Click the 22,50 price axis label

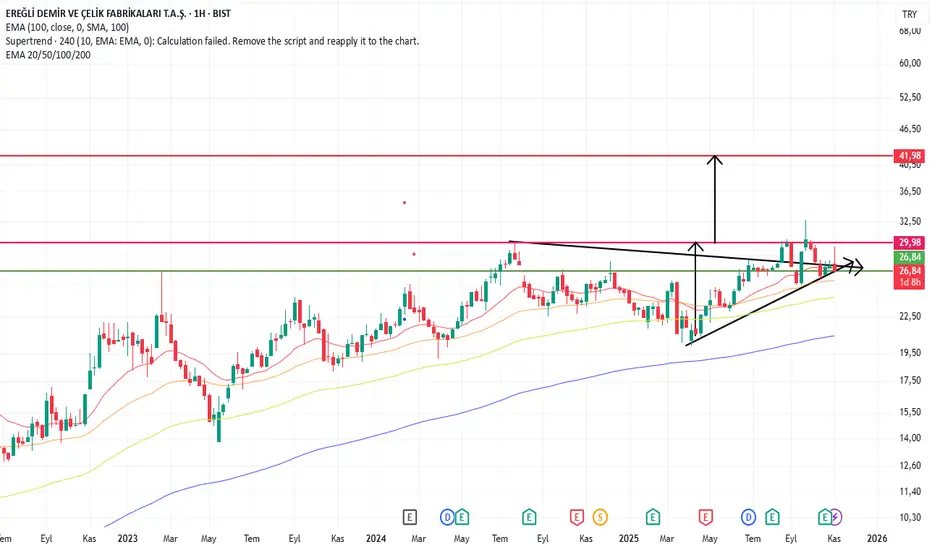(910, 316)
